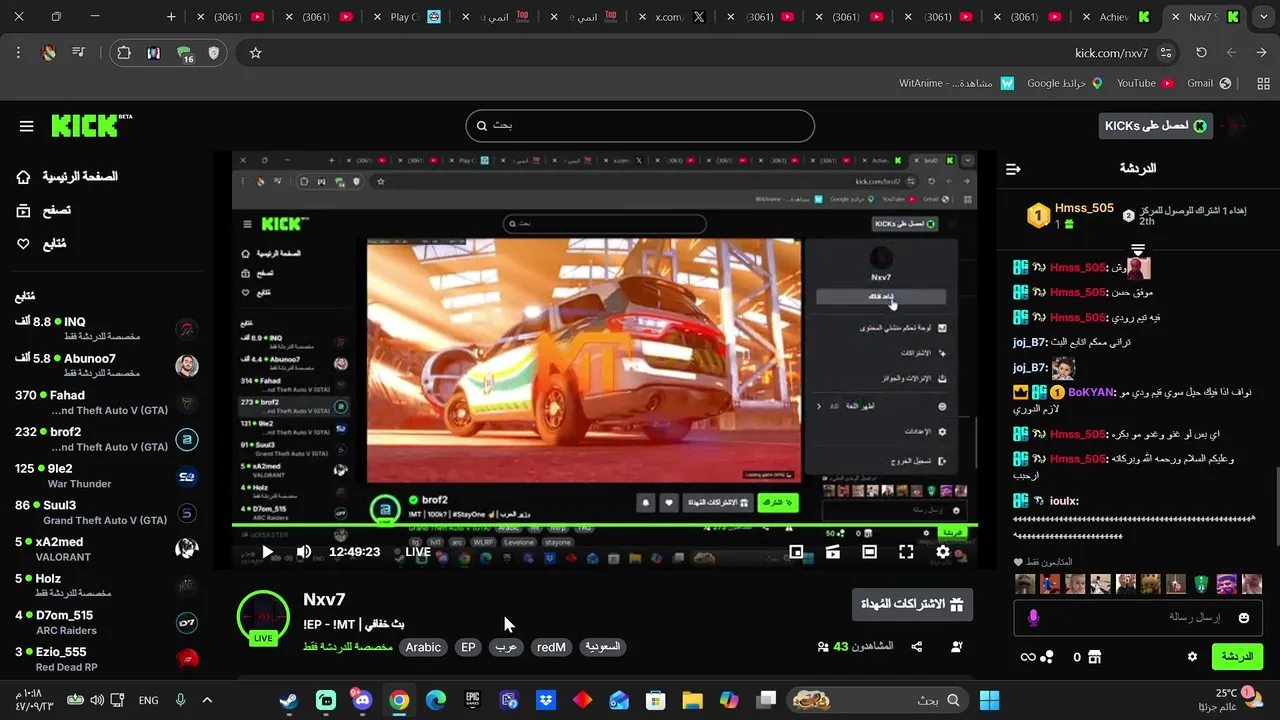This screenshot has height=720, width=1280.
Task: Click Hmss_505 top gifter entry
Action: tap(1072, 215)
